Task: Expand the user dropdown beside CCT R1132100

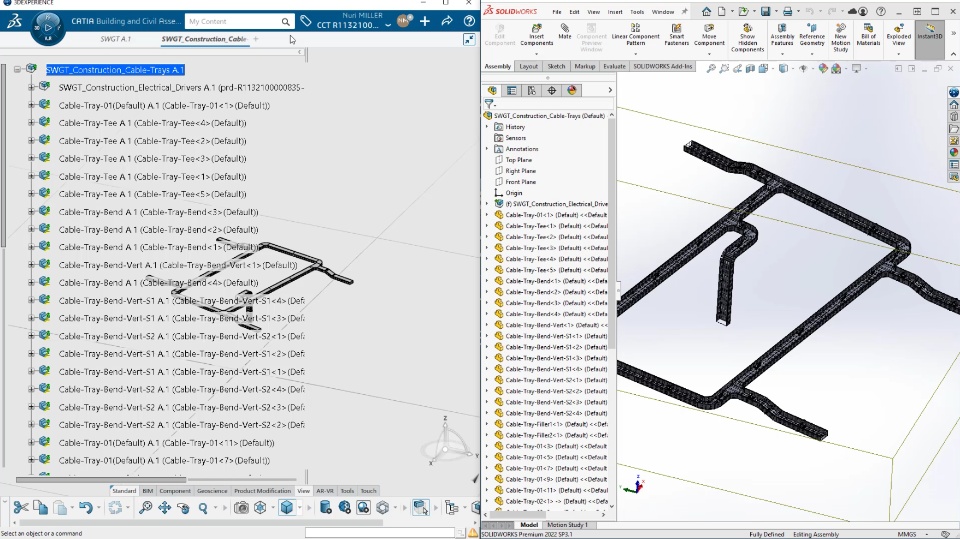Action: (x=388, y=26)
